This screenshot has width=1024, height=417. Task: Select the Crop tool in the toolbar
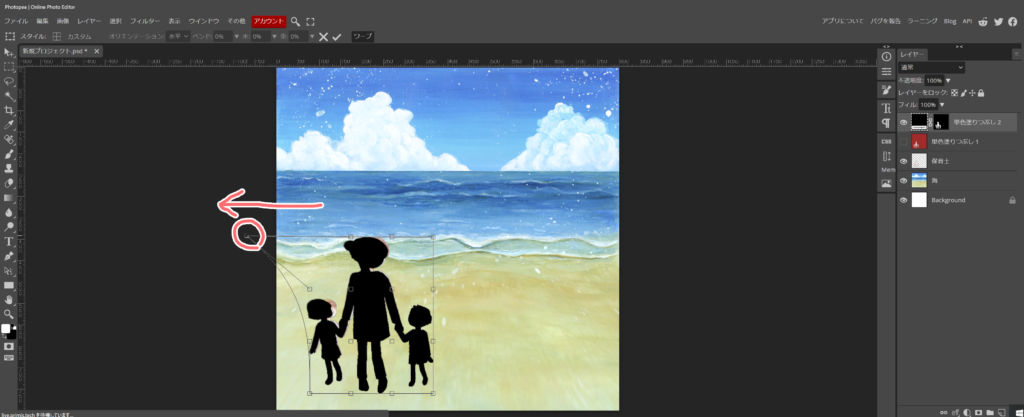(9, 110)
